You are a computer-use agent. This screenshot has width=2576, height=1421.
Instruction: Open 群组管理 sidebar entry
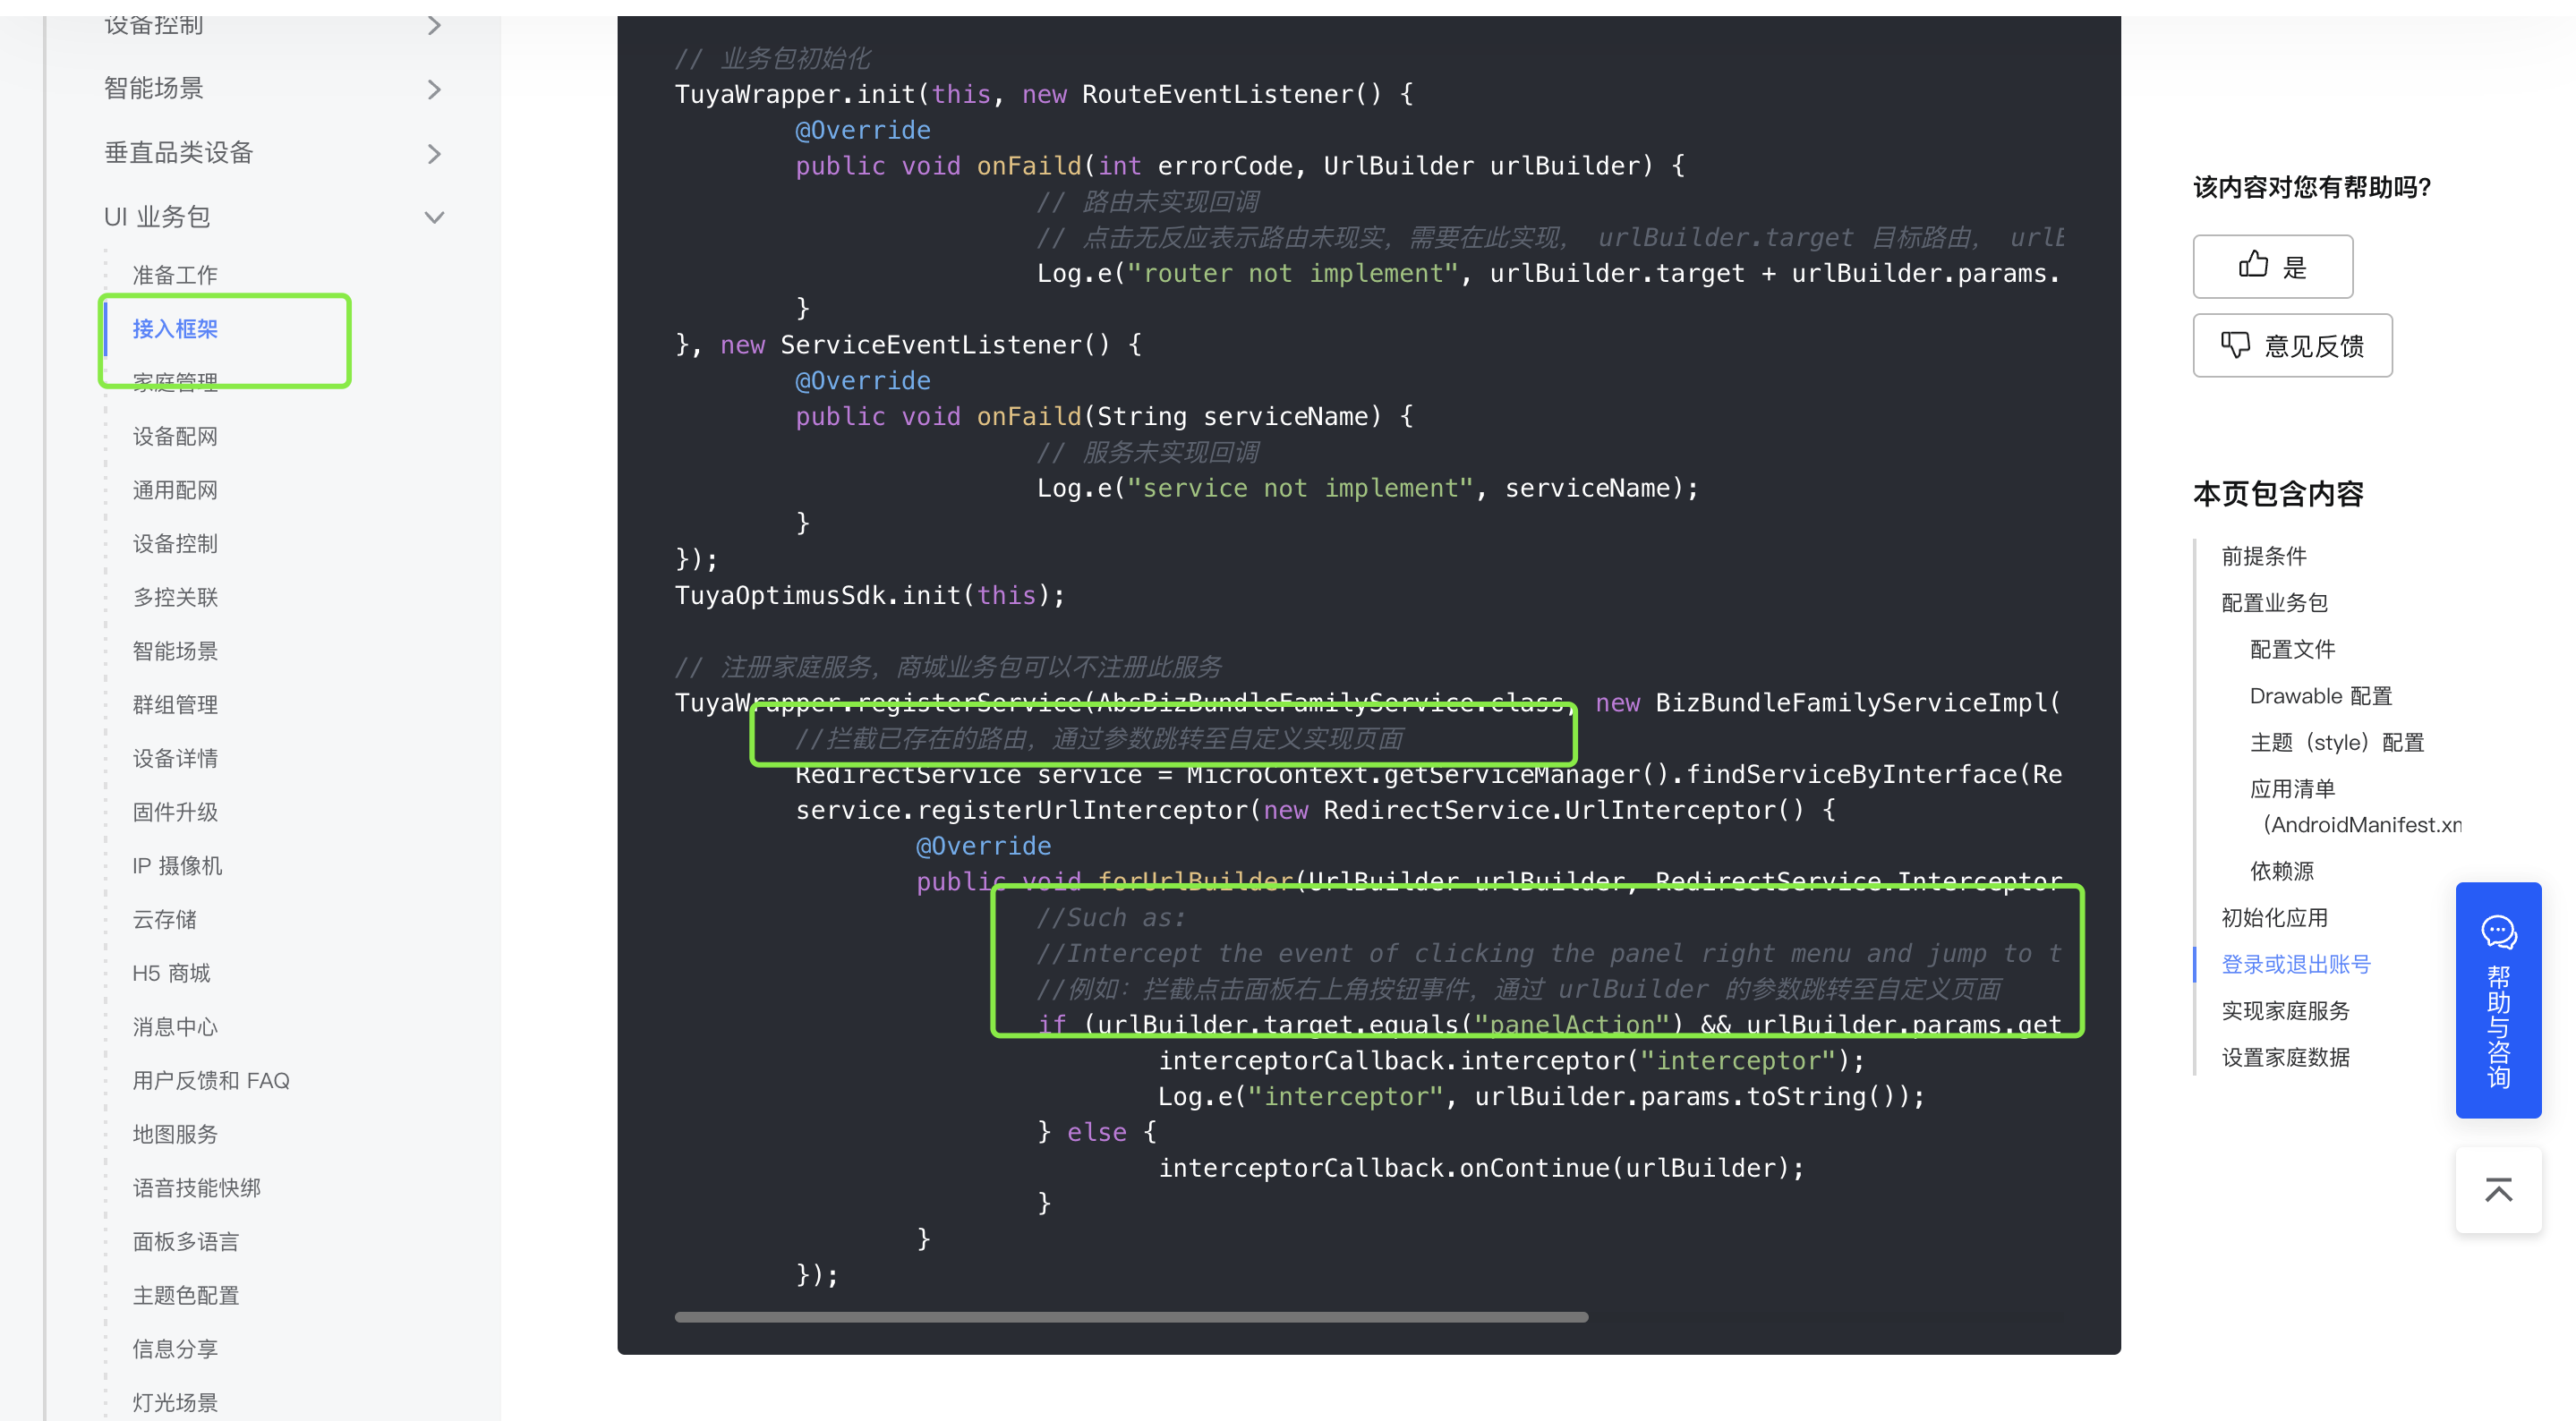tap(175, 705)
